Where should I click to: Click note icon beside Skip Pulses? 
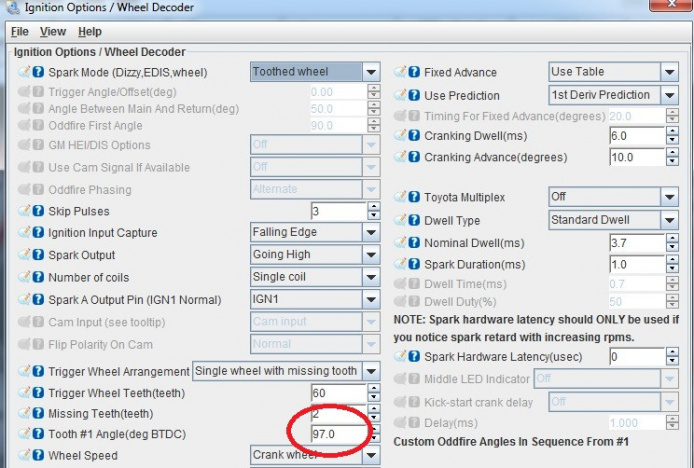click(24, 211)
